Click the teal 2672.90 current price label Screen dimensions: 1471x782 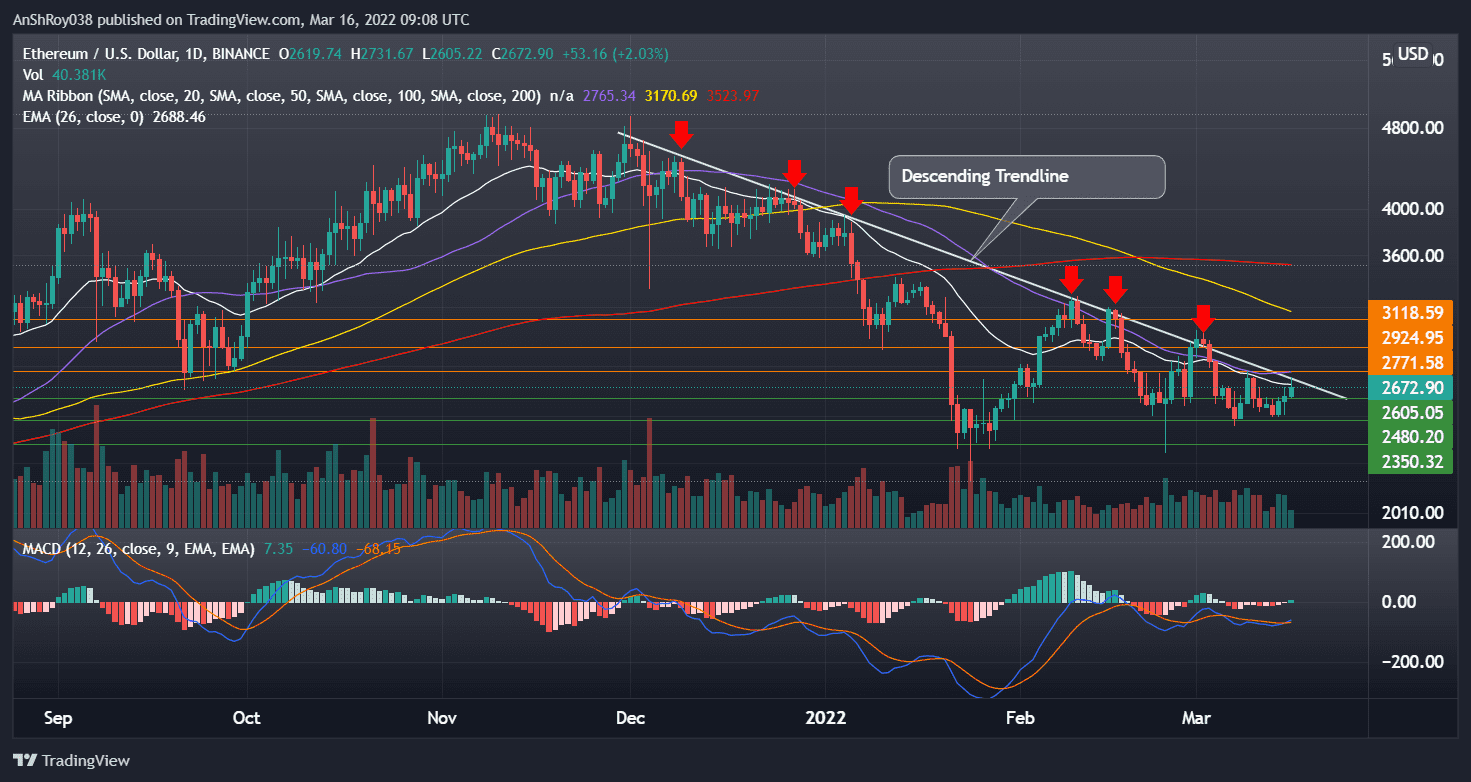pyautogui.click(x=1410, y=388)
